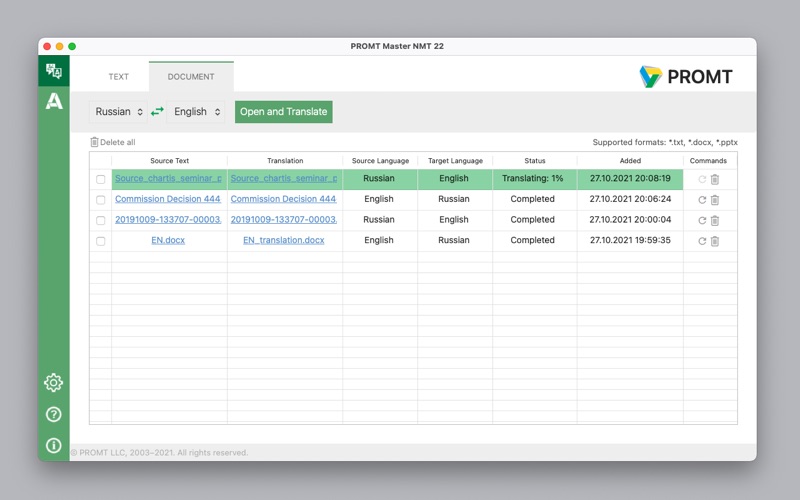Viewport: 800px width, 500px height.
Task: Open the EN.docx source link
Action: (168, 240)
